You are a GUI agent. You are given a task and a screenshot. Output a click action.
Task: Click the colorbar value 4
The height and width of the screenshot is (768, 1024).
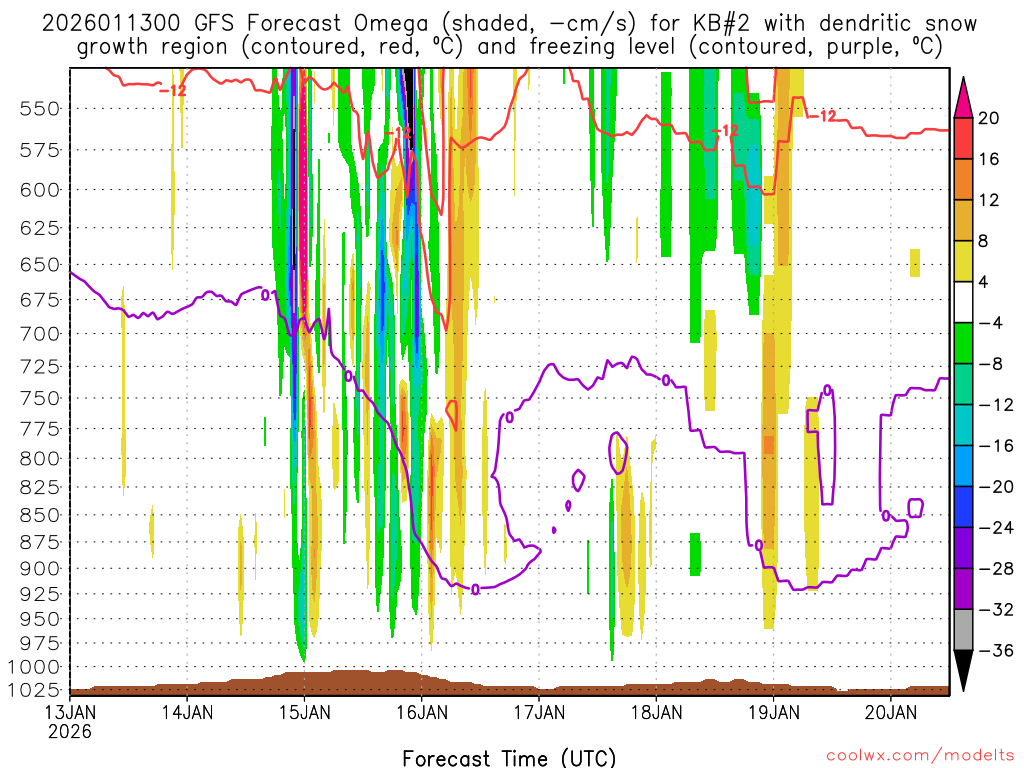click(x=984, y=282)
